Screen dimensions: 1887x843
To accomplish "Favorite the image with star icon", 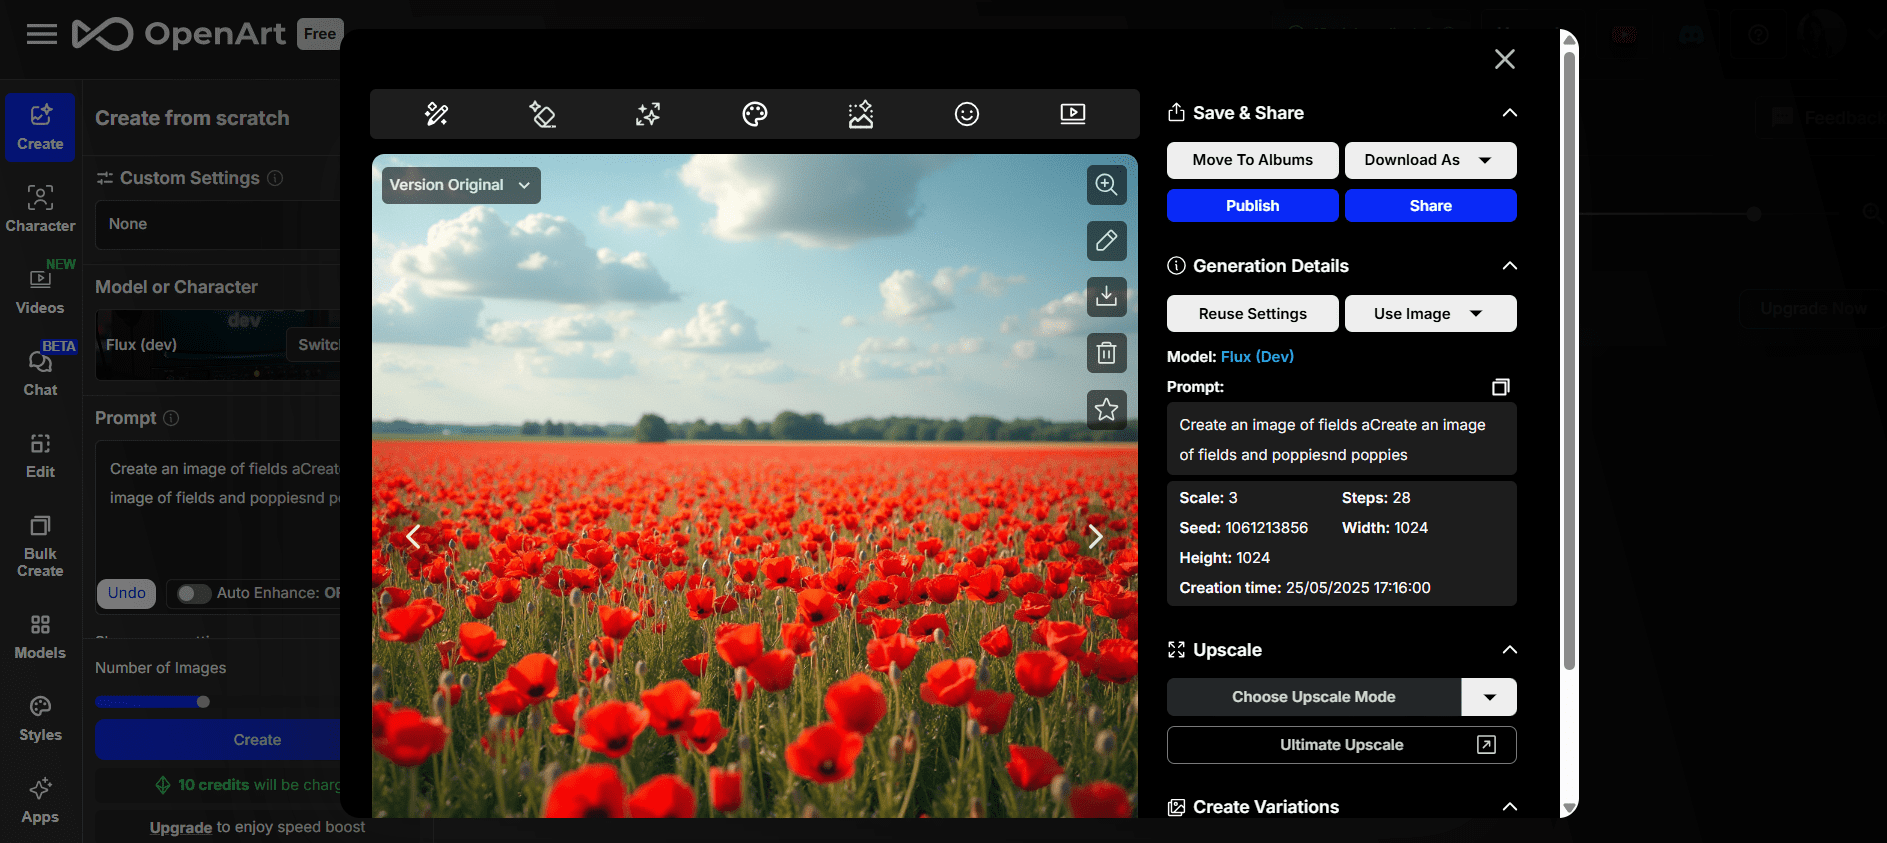I will point(1106,409).
